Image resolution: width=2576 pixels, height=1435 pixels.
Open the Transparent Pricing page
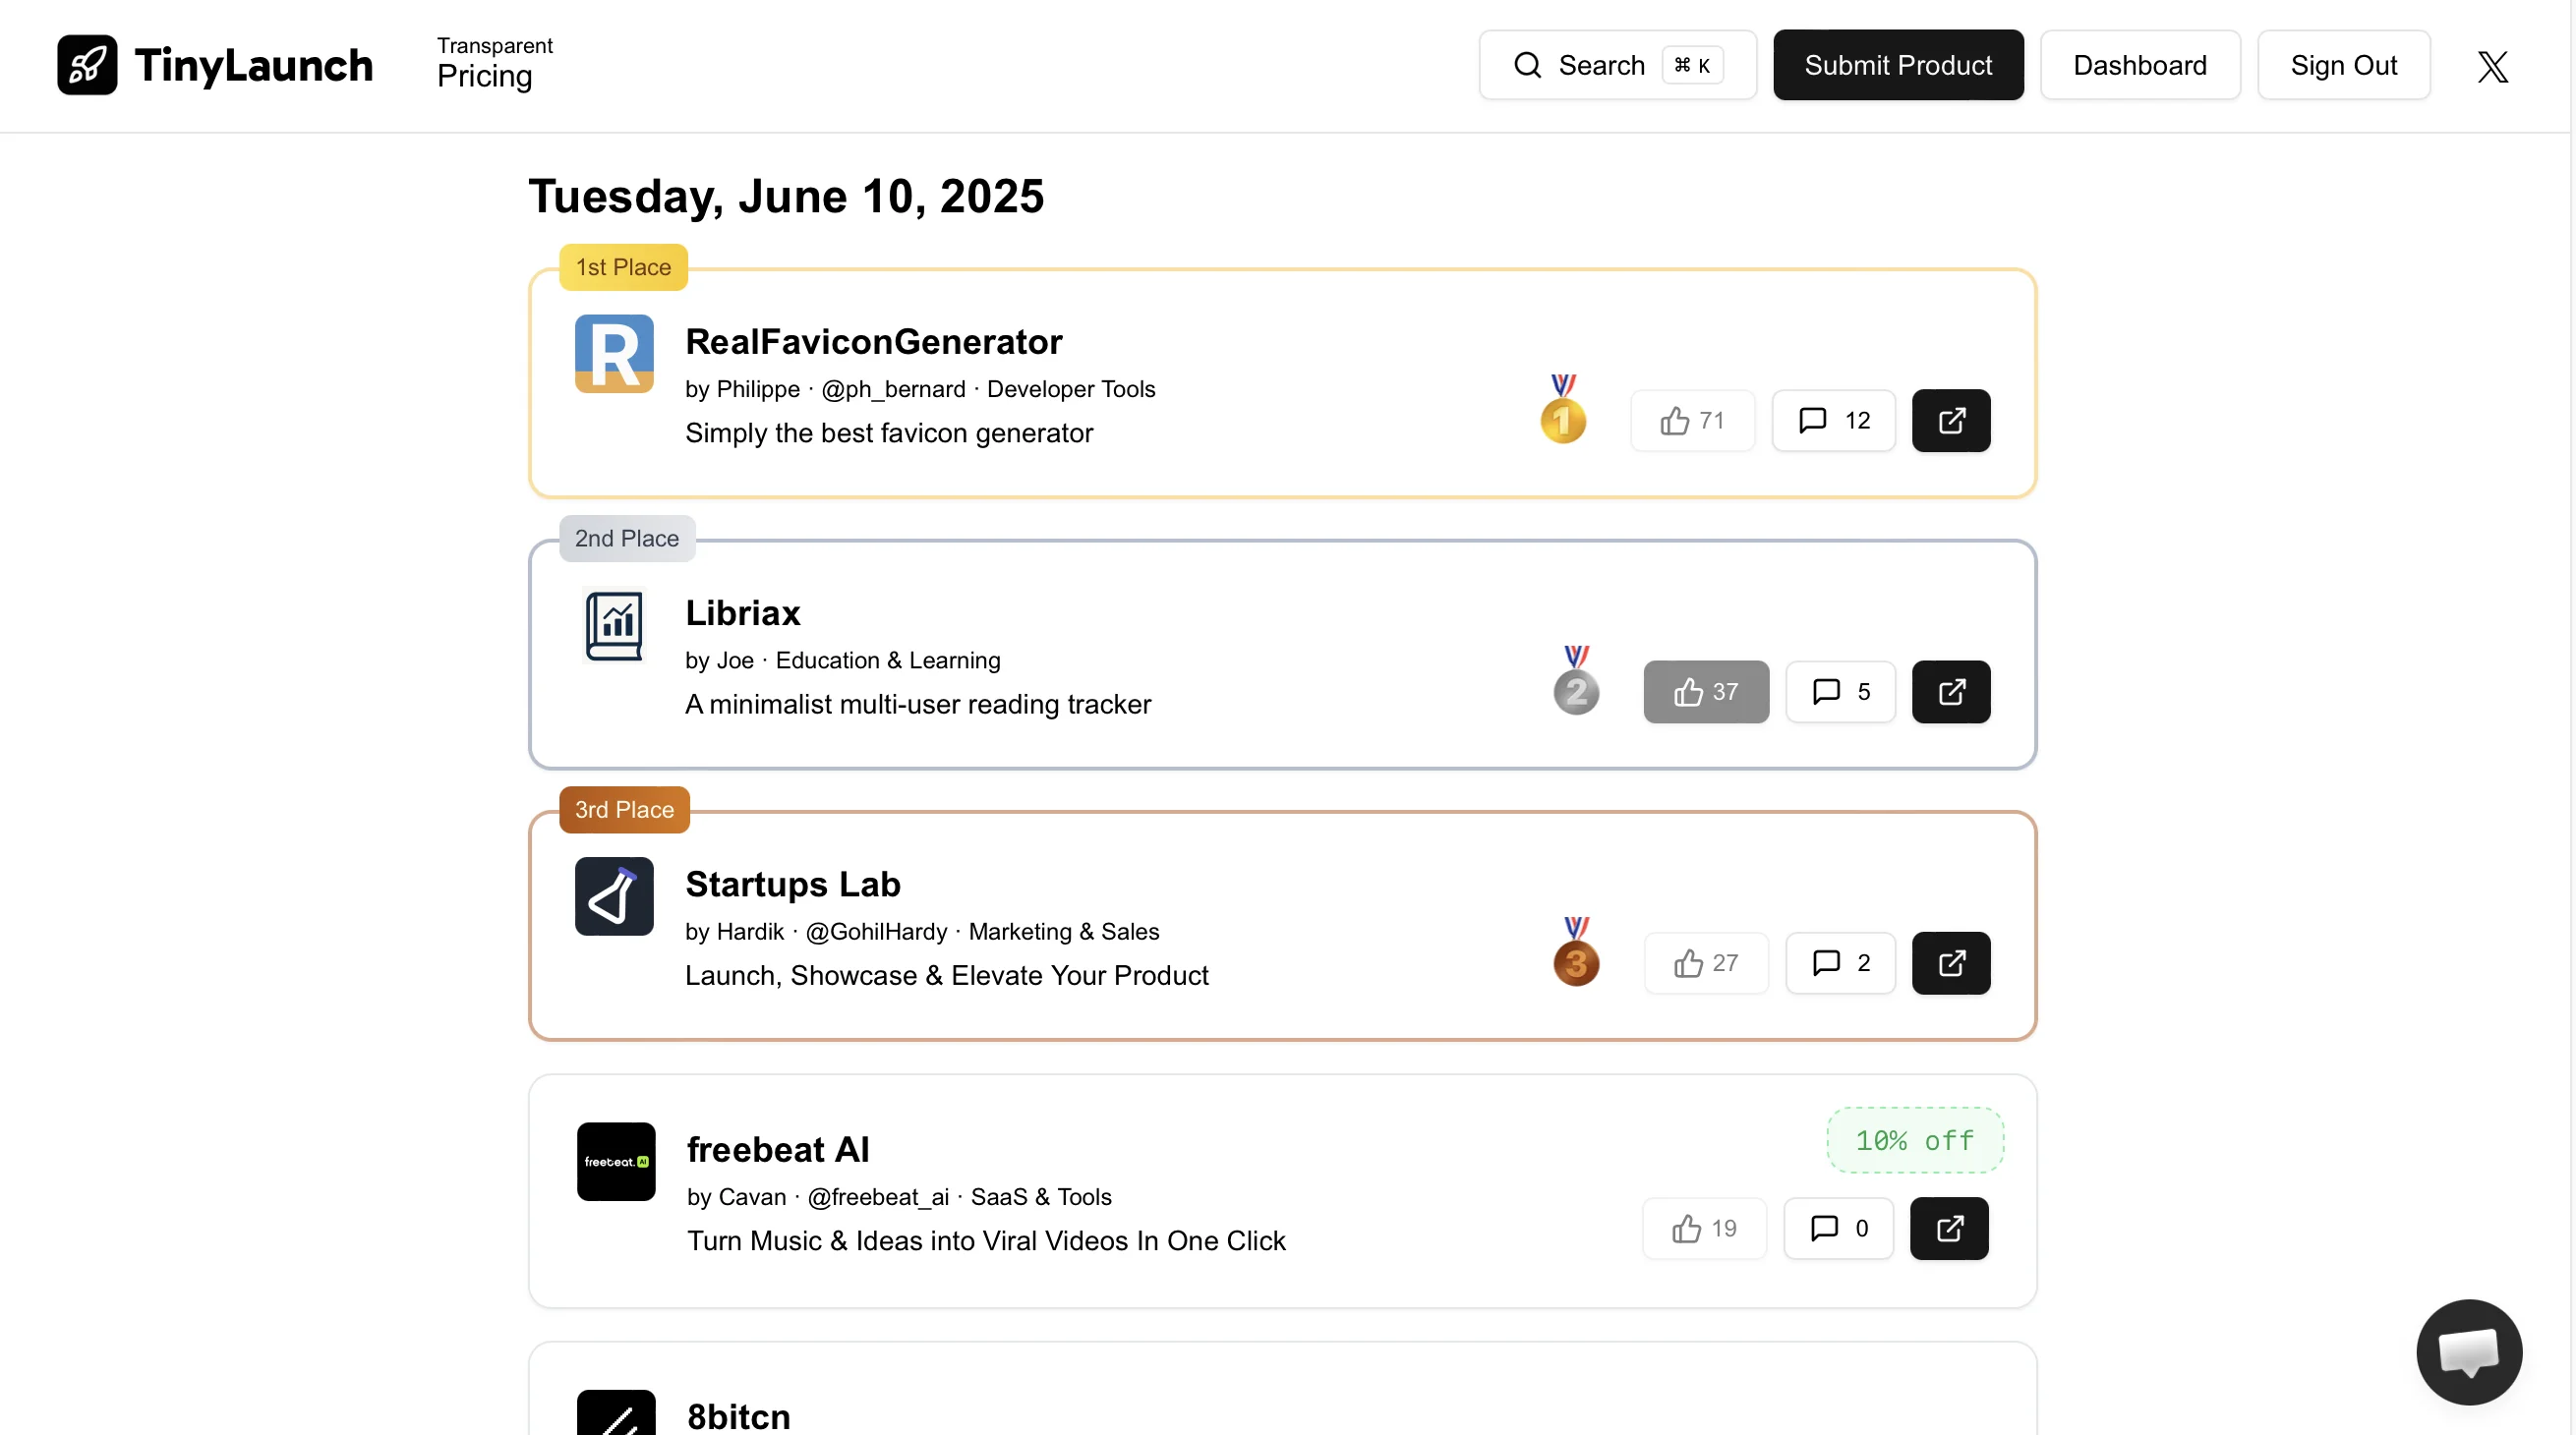tap(494, 65)
